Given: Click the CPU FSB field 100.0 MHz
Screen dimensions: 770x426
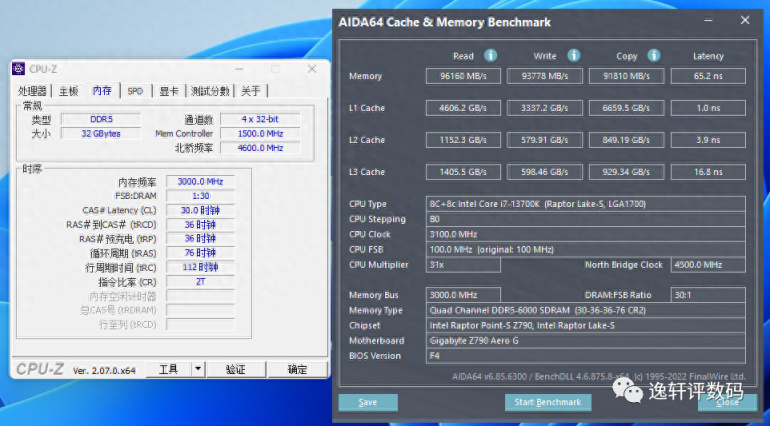Looking at the screenshot, I should [x=585, y=250].
